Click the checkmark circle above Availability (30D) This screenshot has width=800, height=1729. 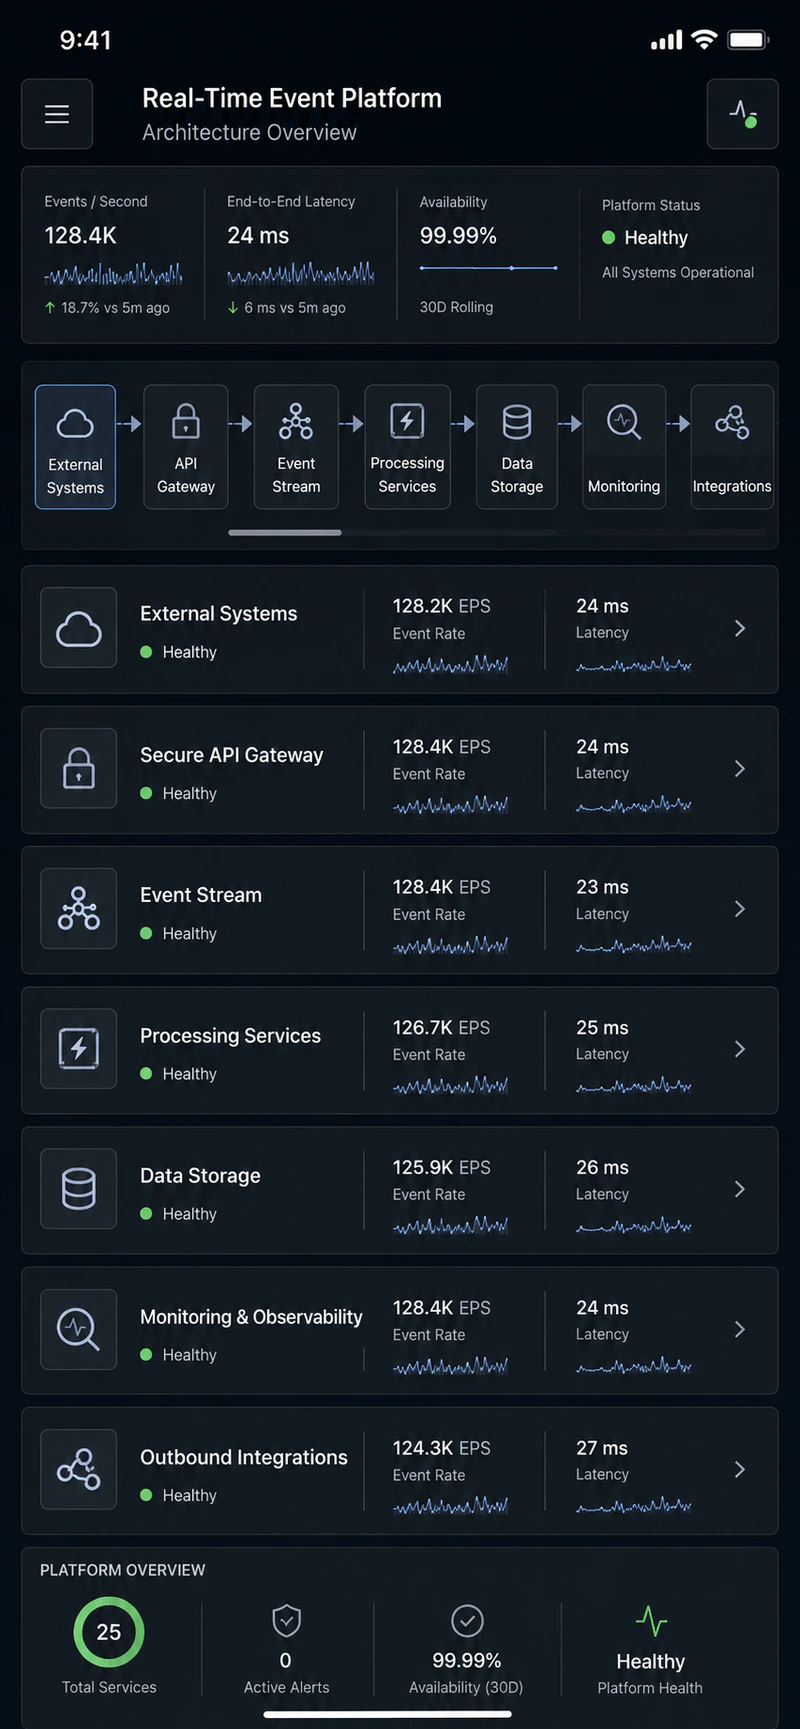coord(467,1620)
